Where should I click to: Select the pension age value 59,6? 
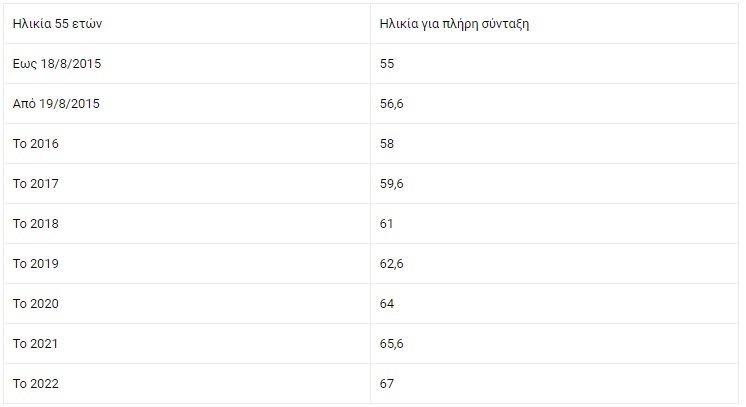(392, 184)
